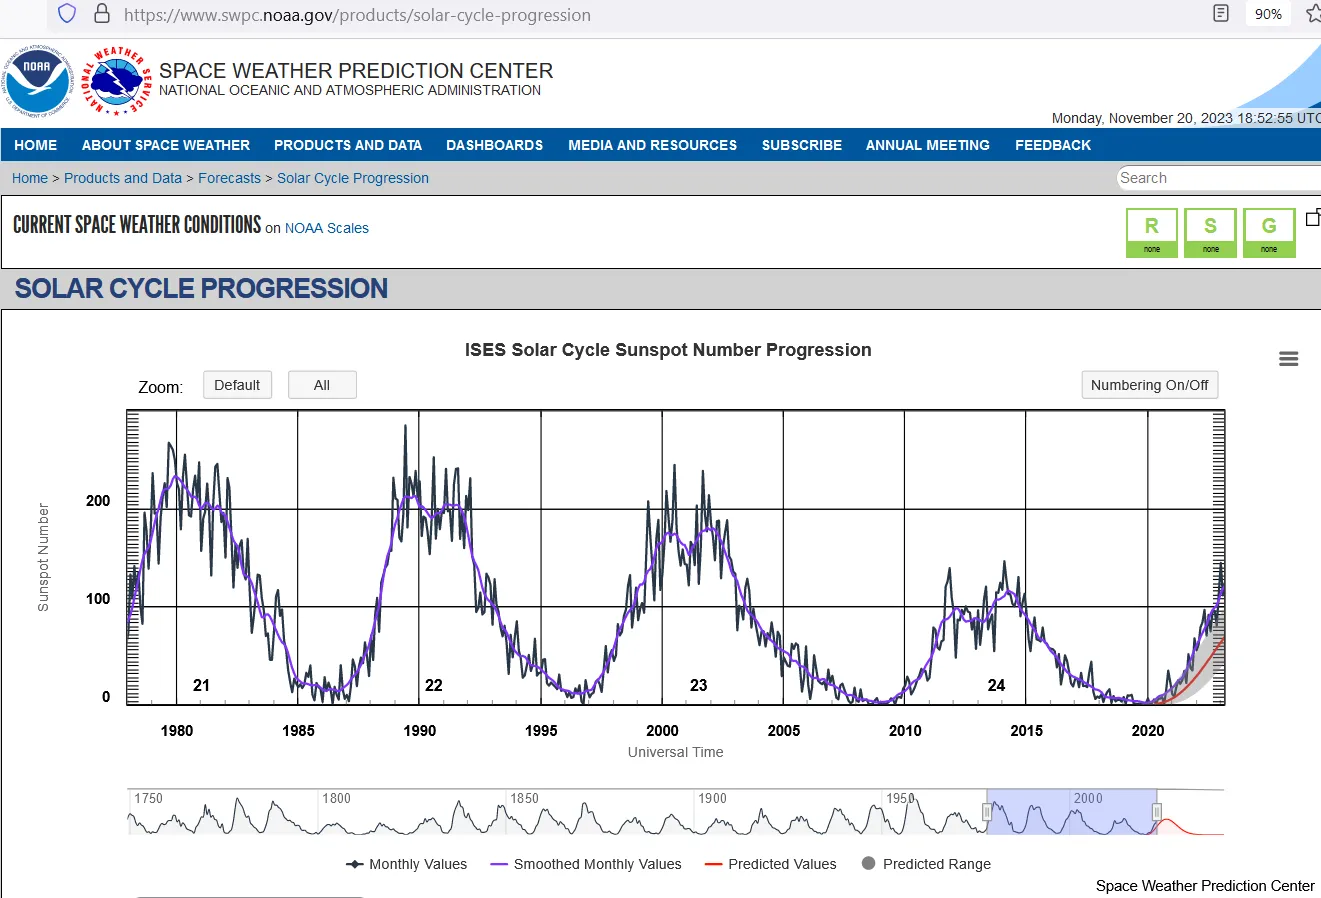Click the Default zoom button
This screenshot has height=898, width=1321.
click(x=237, y=385)
